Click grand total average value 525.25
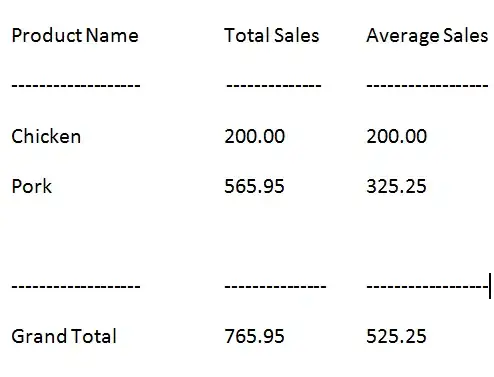The height and width of the screenshot is (377, 494). coord(396,336)
